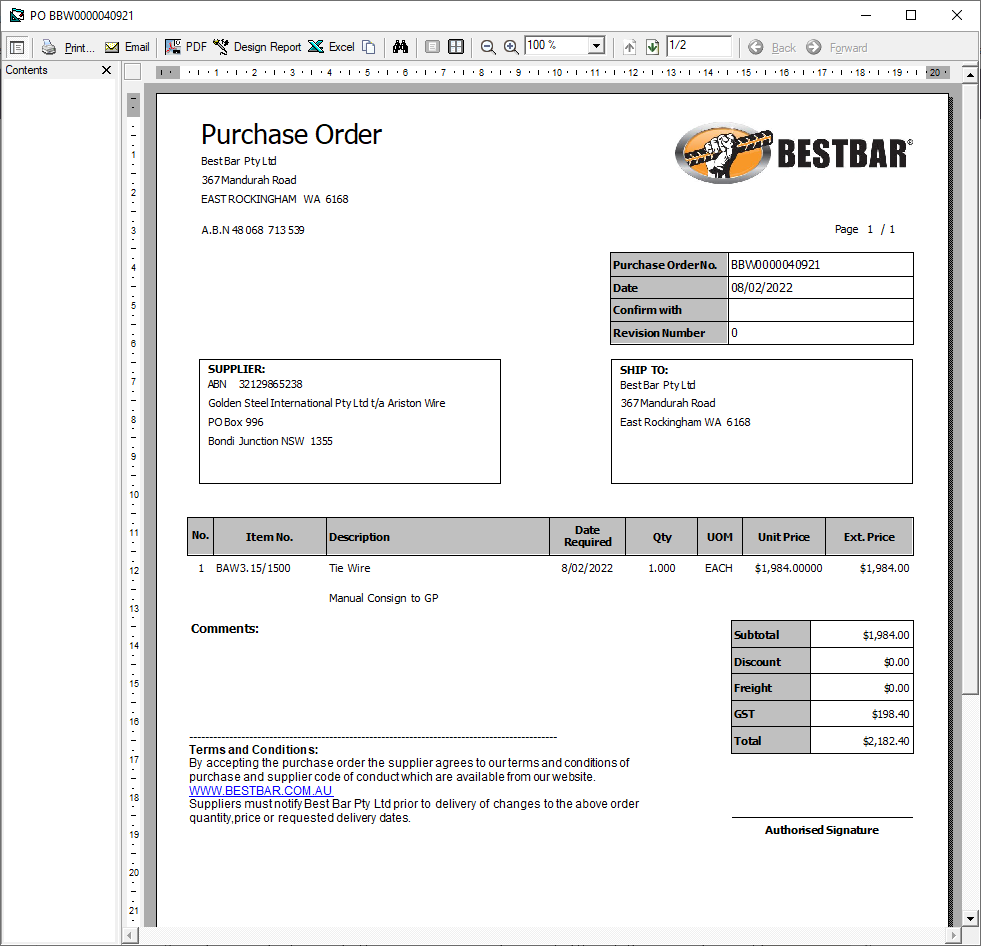Click the A.B.N 48 068 713 539 text

253,230
